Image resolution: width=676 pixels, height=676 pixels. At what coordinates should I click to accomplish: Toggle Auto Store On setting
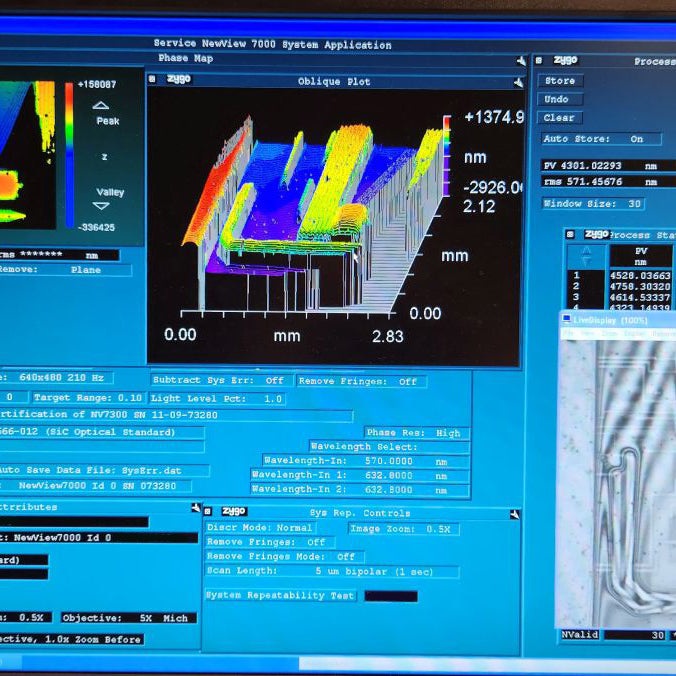point(601,139)
